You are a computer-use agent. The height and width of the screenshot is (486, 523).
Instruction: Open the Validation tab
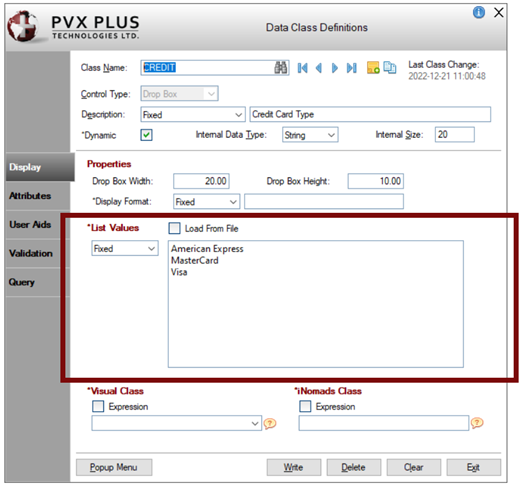click(31, 253)
